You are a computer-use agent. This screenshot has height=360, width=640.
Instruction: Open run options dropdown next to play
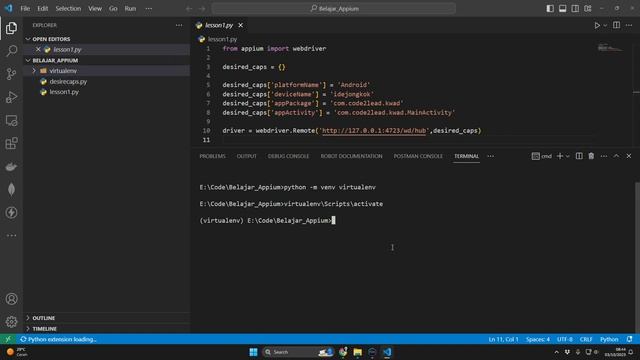point(605,25)
